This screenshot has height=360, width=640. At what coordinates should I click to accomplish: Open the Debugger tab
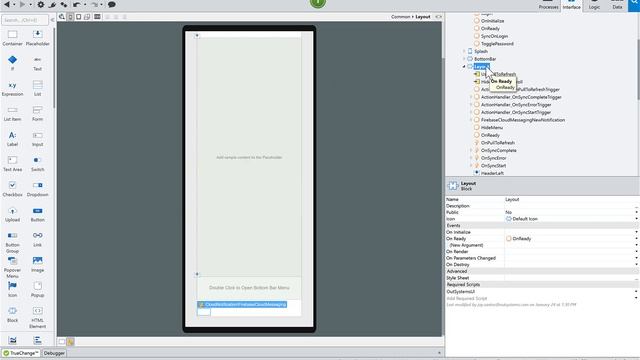[x=54, y=353]
